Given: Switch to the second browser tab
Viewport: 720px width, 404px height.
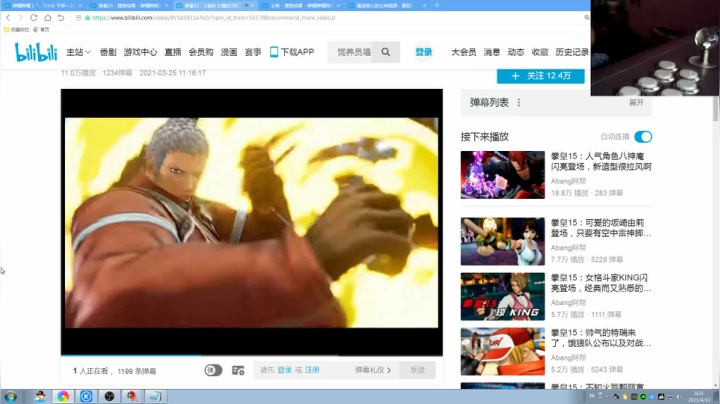Looking at the screenshot, I should (129, 6).
